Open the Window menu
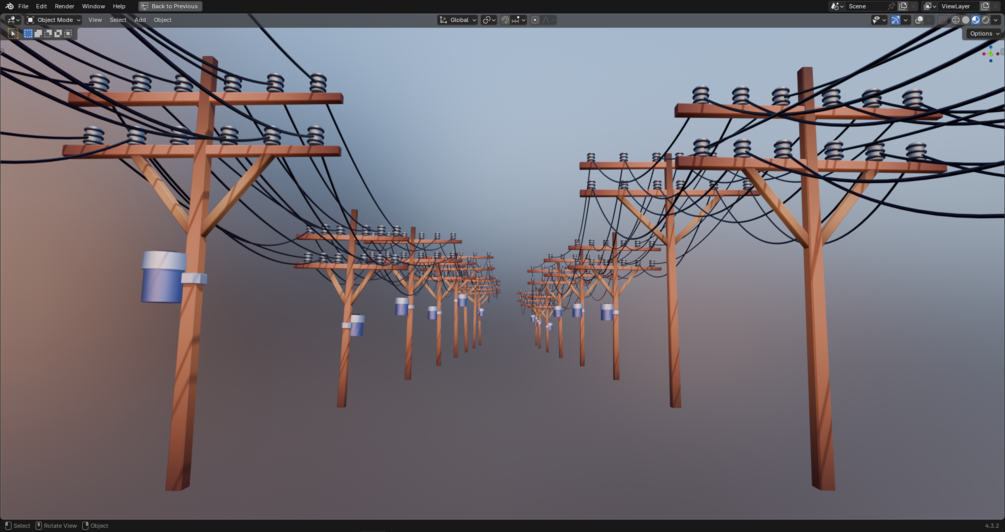This screenshot has height=532, width=1005. [x=93, y=6]
